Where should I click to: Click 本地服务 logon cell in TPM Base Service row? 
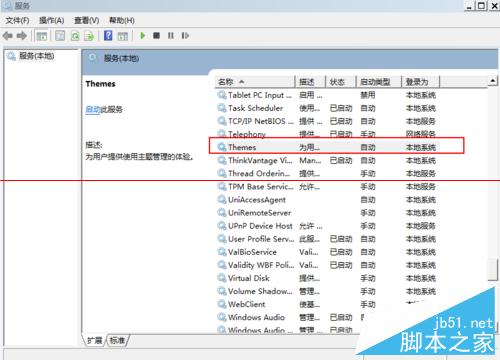(421, 186)
